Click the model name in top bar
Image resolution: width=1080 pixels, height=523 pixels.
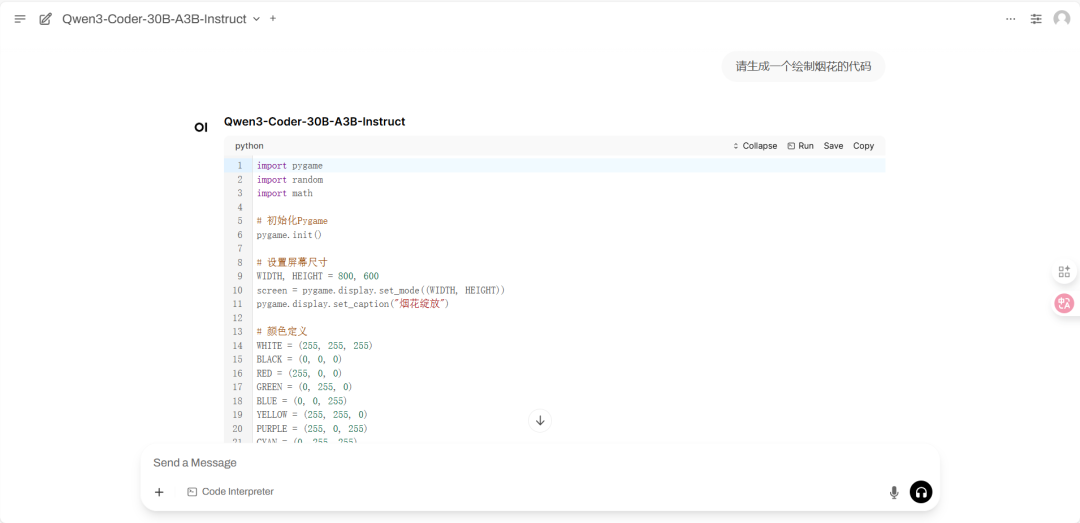coord(154,19)
